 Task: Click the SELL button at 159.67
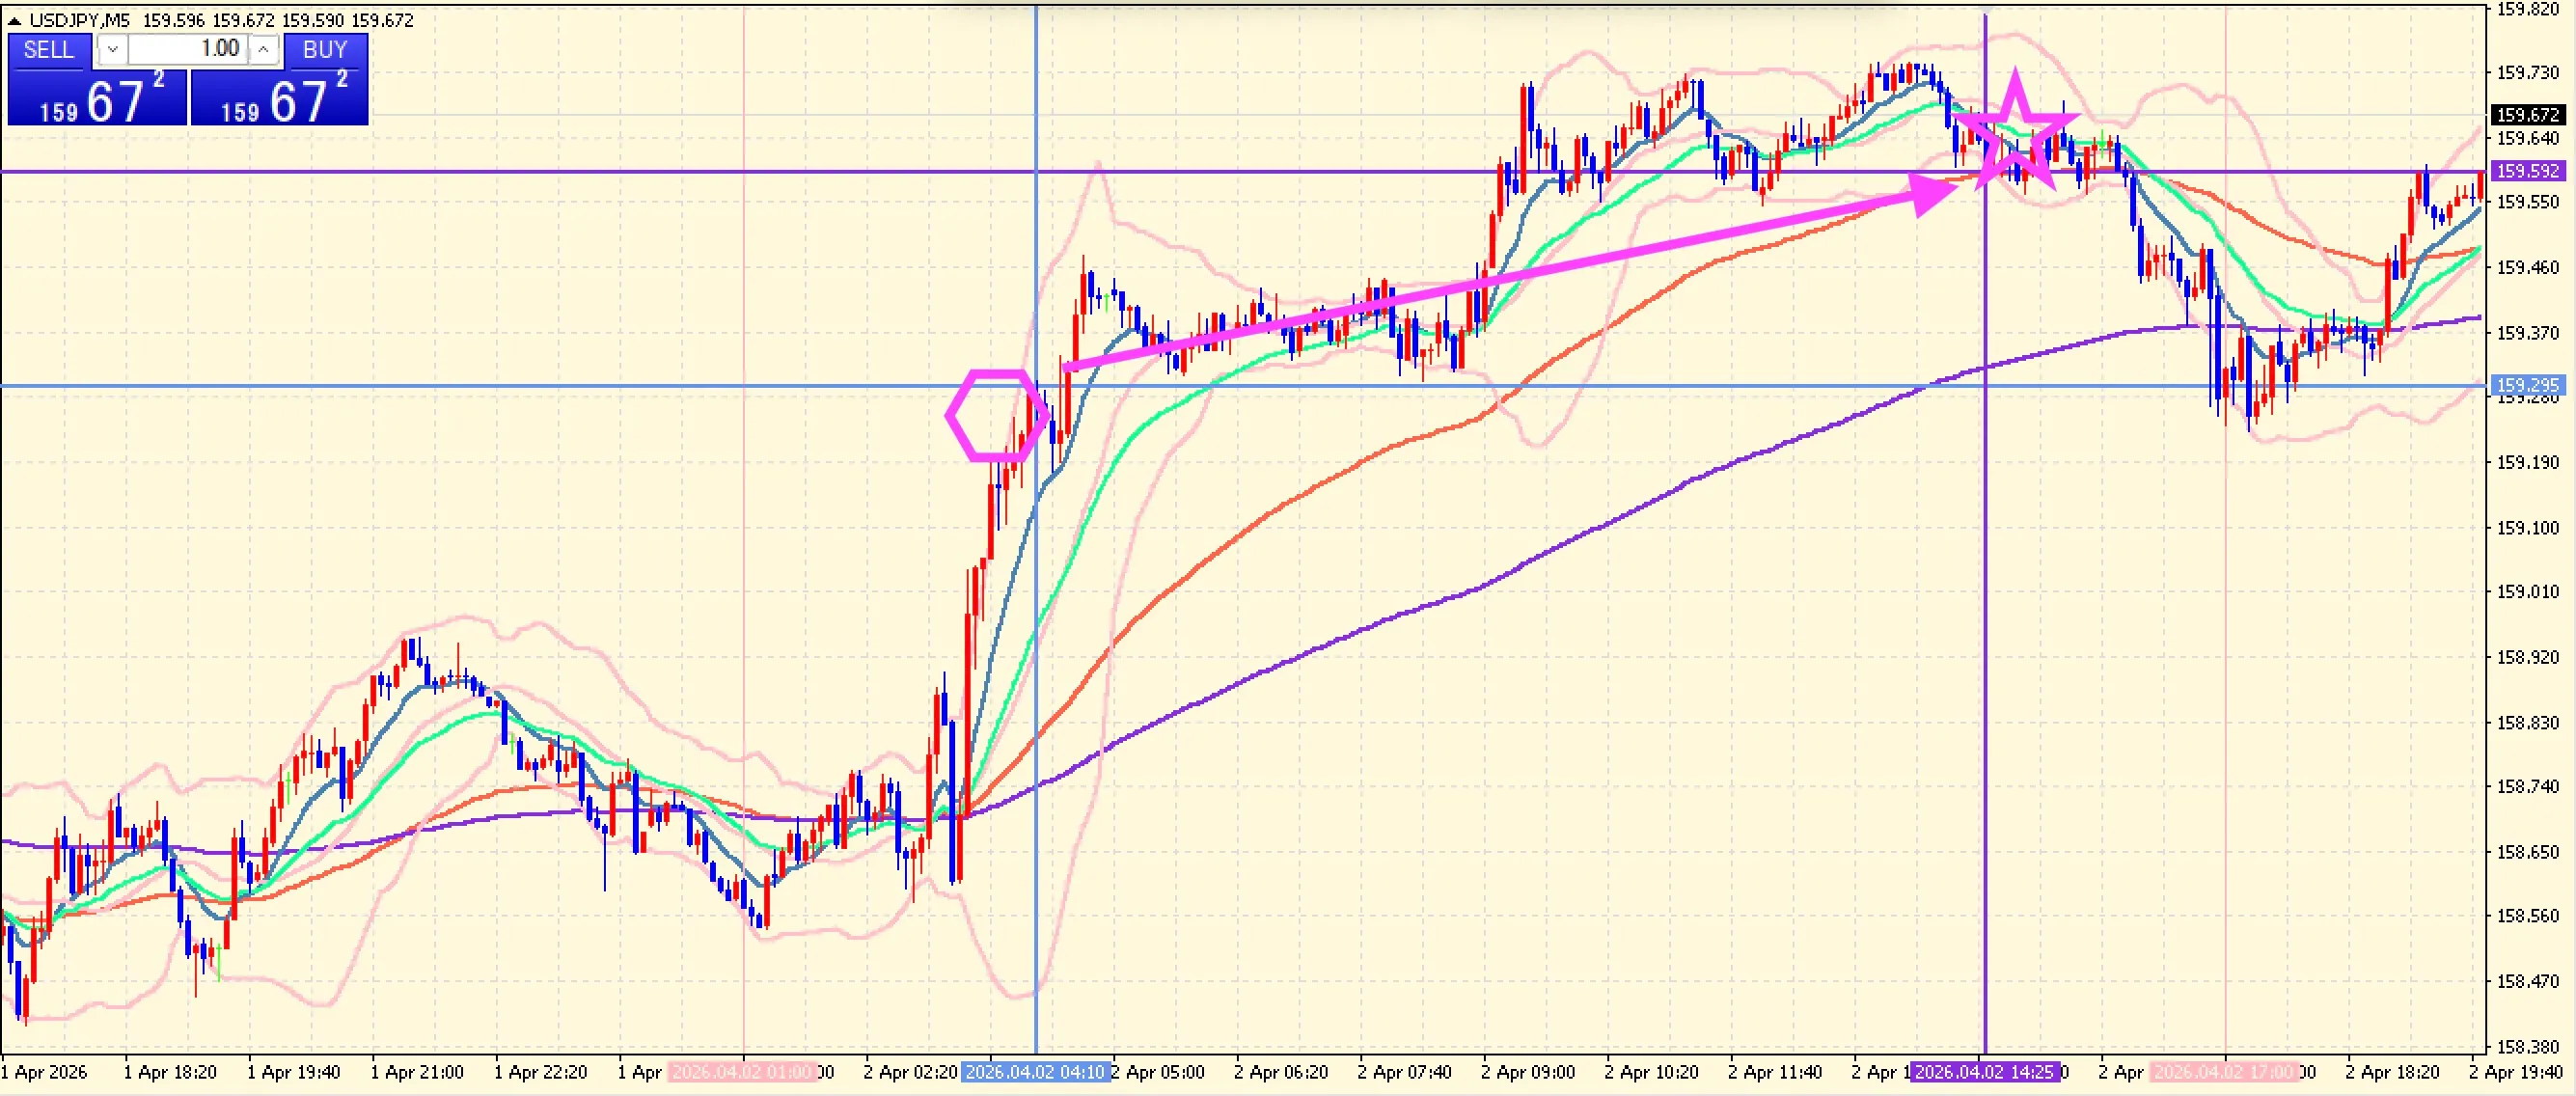(96, 95)
